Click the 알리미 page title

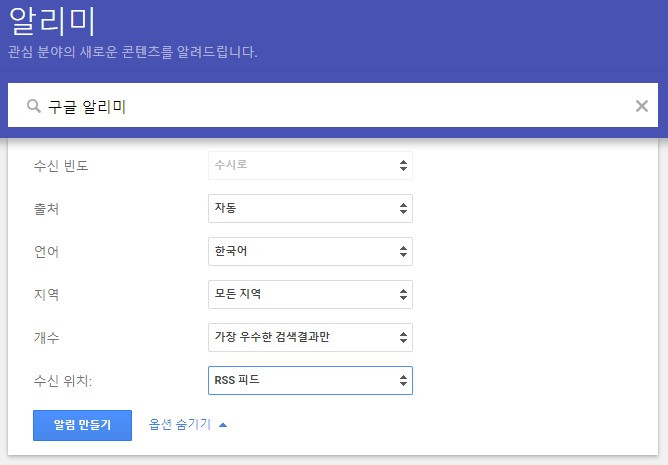coord(52,21)
